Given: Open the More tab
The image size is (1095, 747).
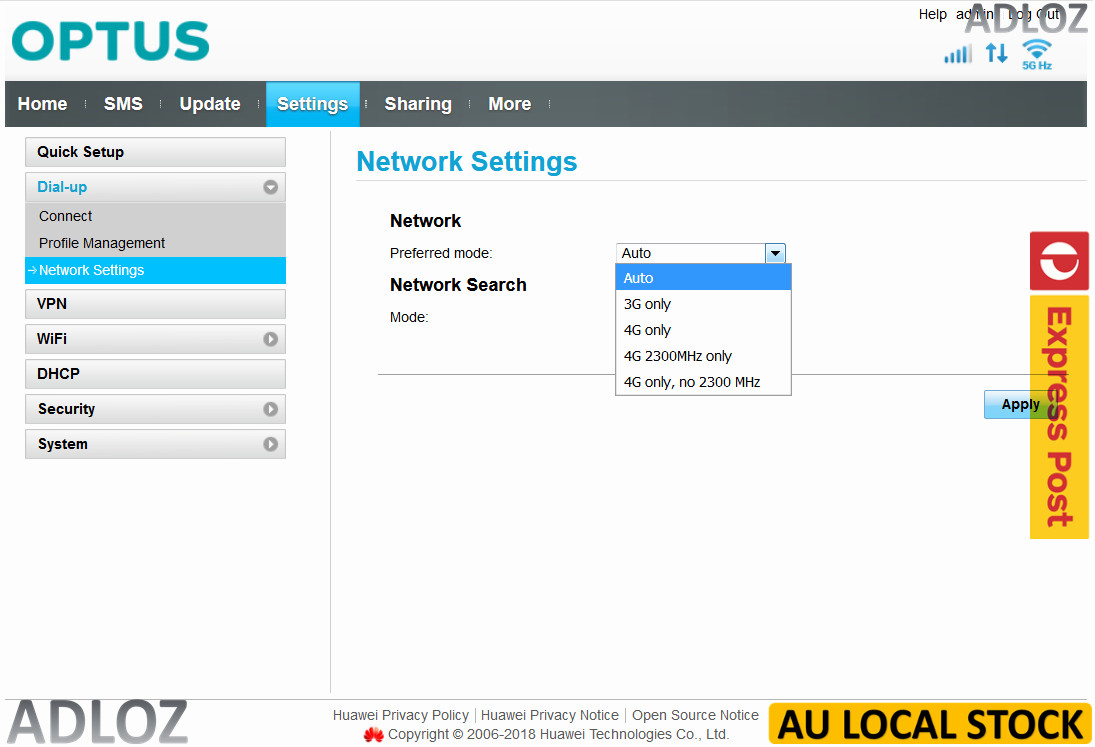Looking at the screenshot, I should tap(510, 104).
